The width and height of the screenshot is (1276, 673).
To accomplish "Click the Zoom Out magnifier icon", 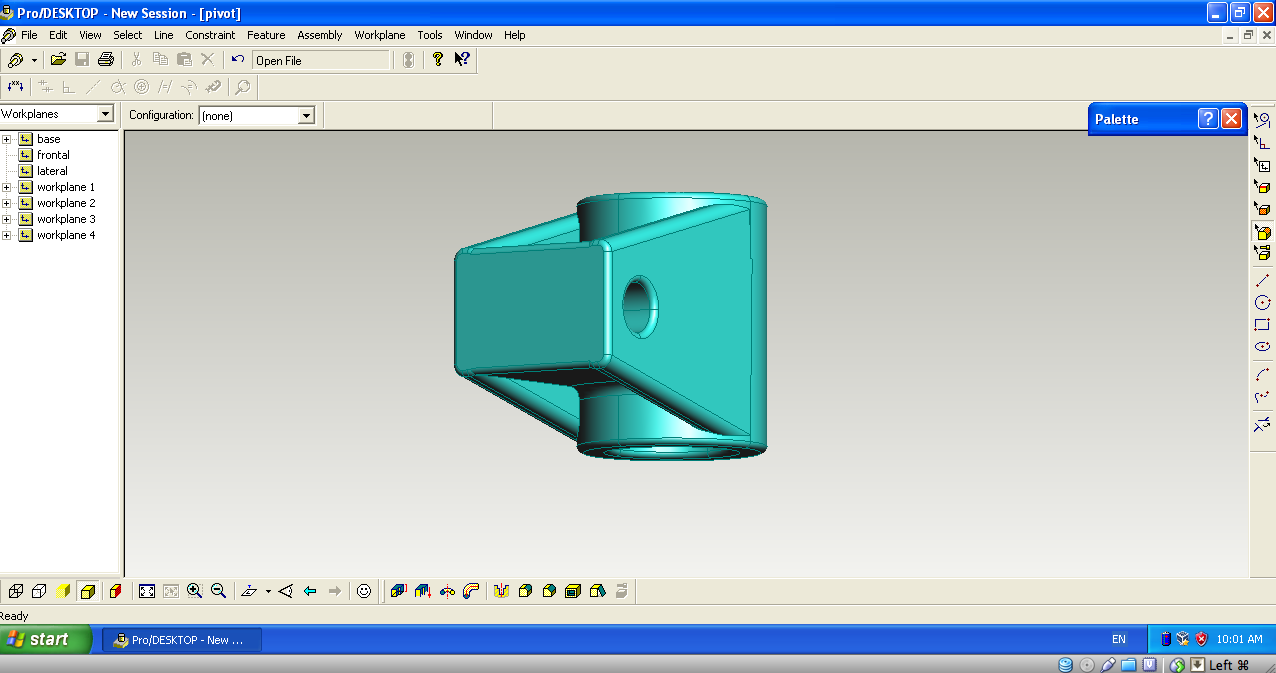I will [x=218, y=591].
